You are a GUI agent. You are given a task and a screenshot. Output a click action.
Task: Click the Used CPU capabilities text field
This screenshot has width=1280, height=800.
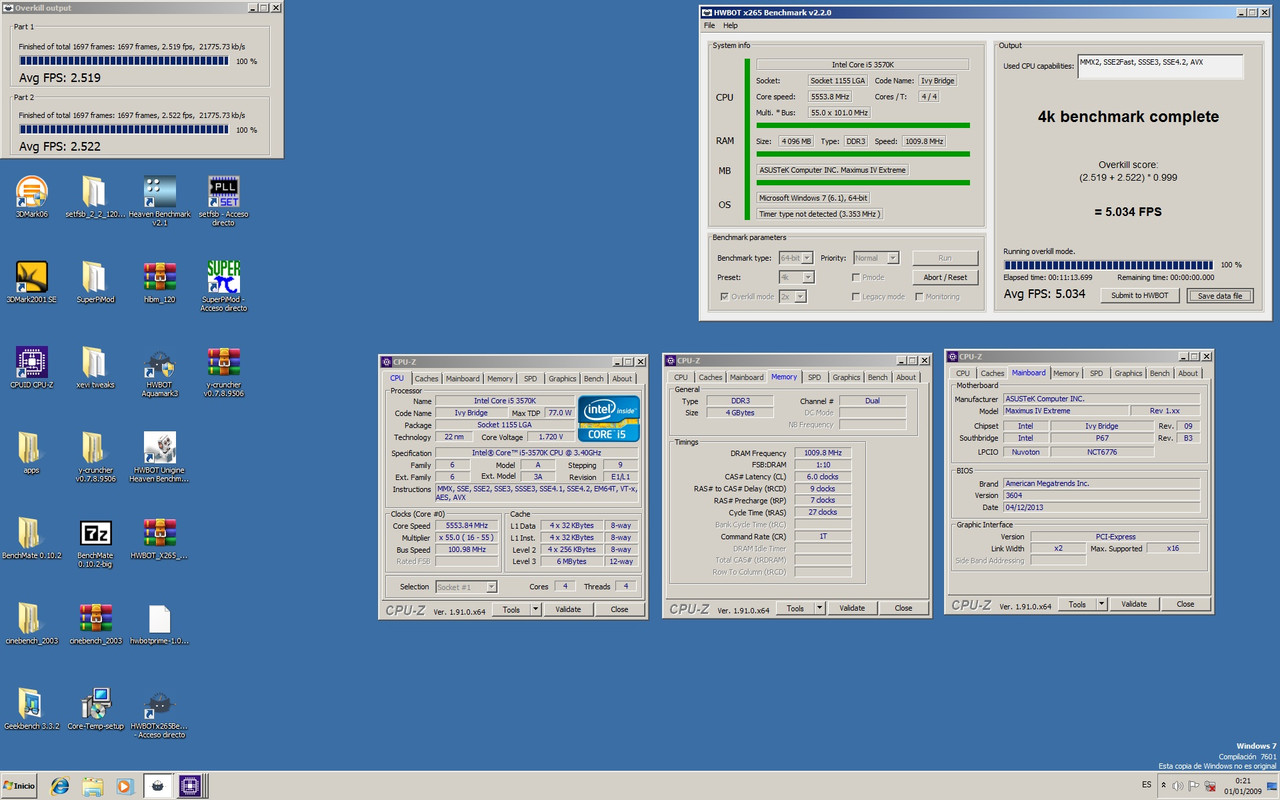[1160, 67]
